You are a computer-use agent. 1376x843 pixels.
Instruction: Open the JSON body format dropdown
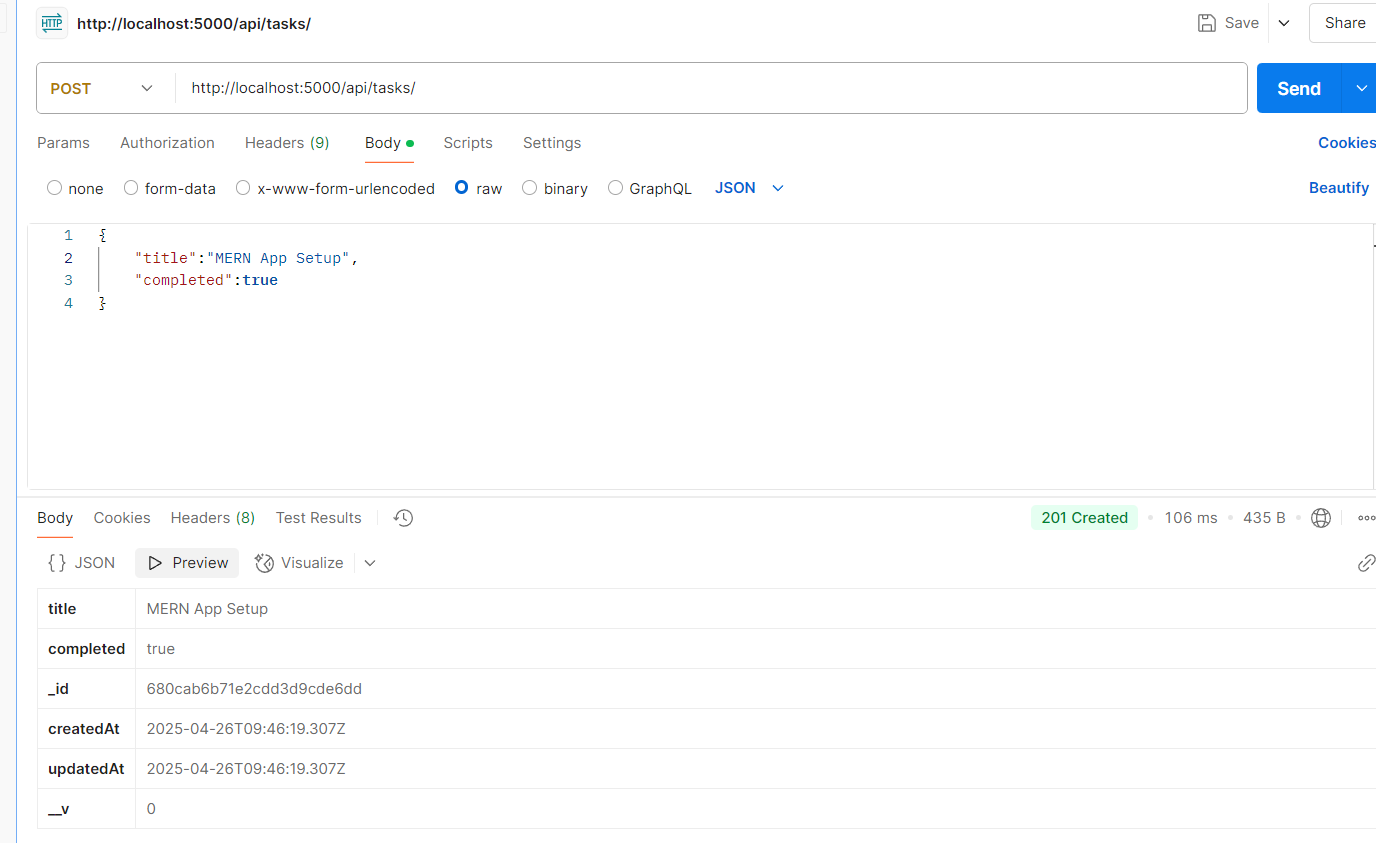(x=749, y=188)
